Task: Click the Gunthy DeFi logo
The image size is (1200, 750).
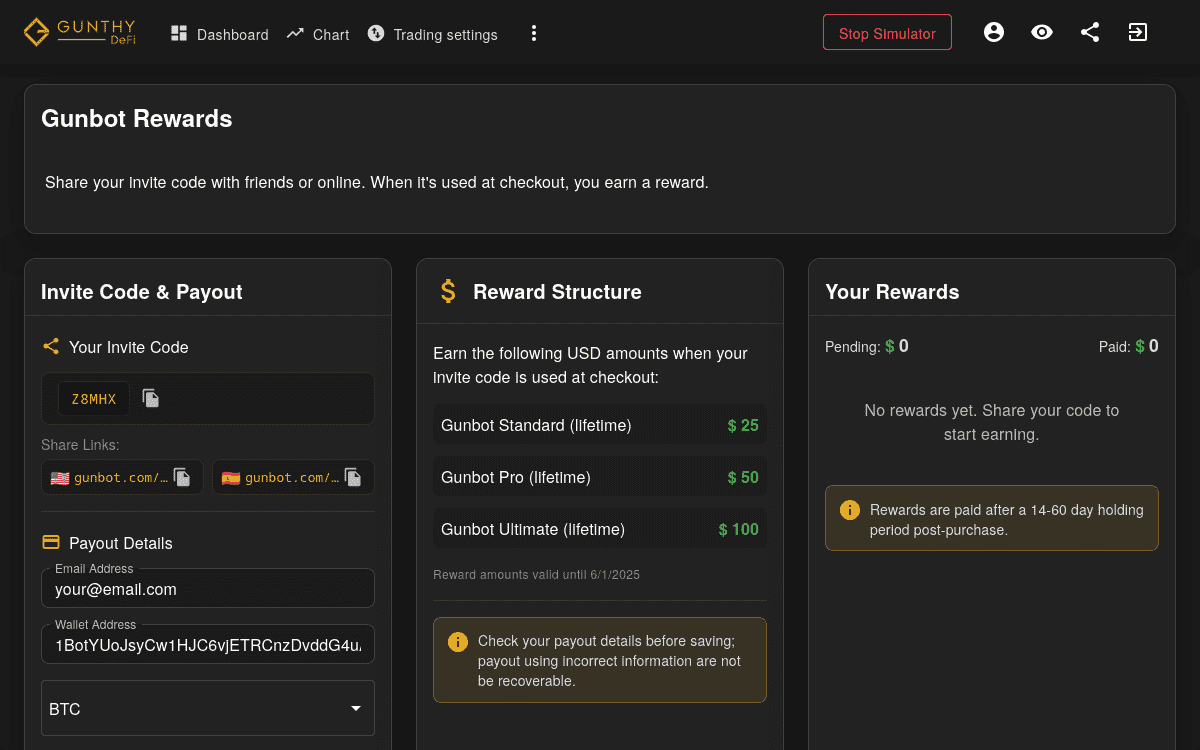Action: click(78, 31)
